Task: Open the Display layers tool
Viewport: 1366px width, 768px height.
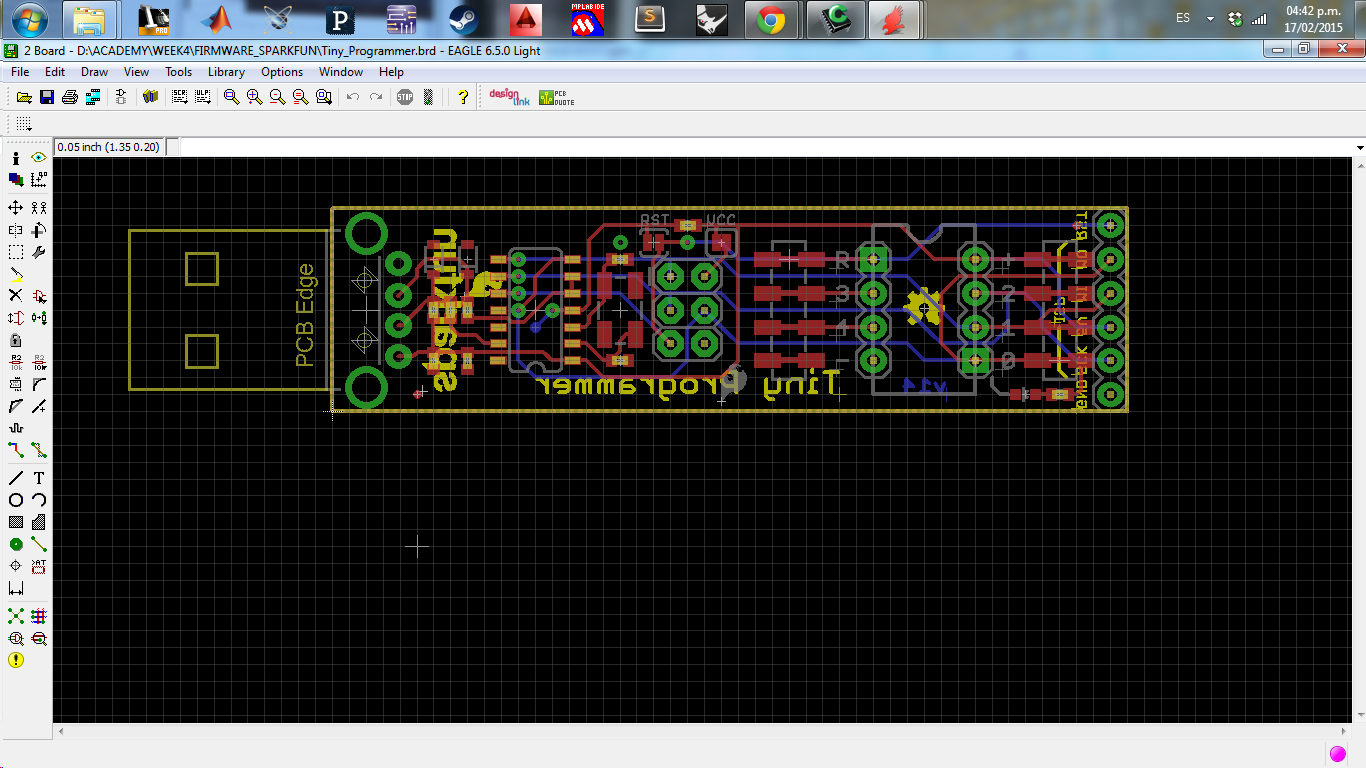Action: pos(16,180)
